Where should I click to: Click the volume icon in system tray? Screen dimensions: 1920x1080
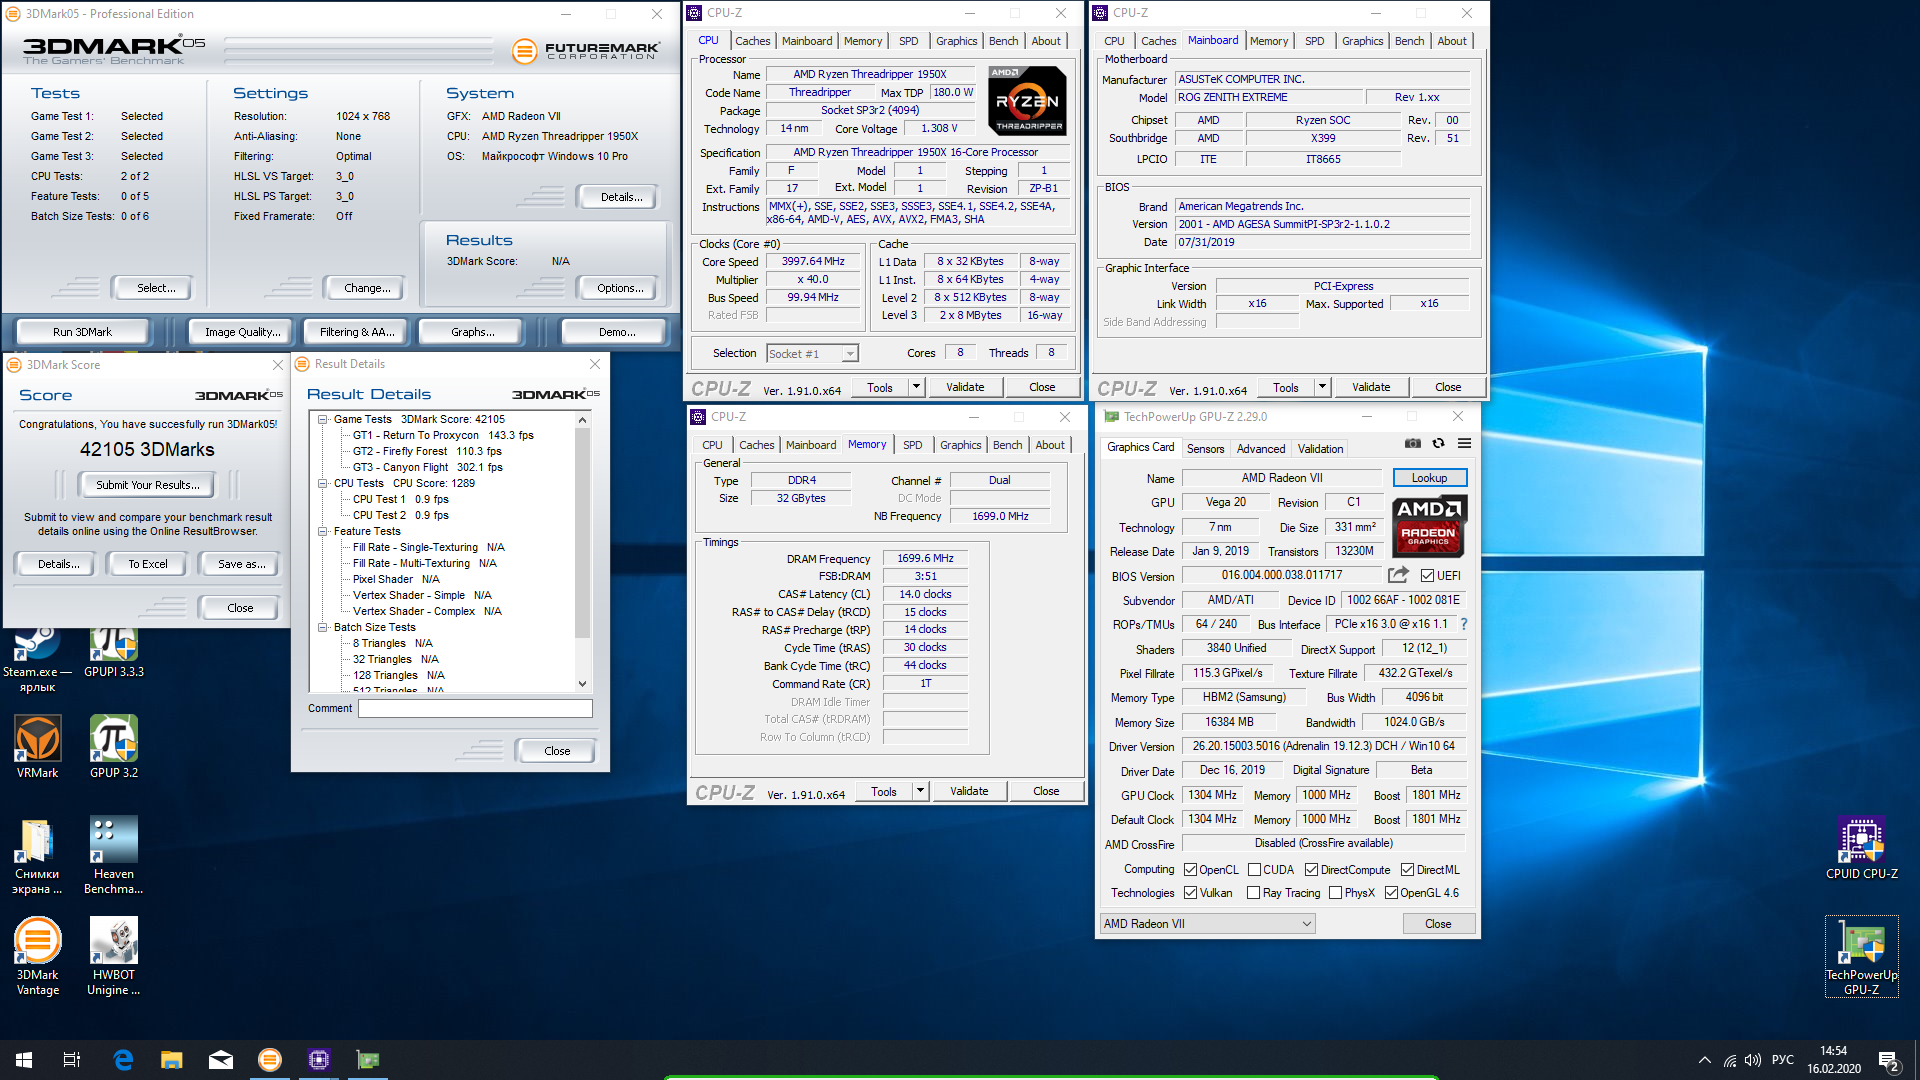1753,1060
